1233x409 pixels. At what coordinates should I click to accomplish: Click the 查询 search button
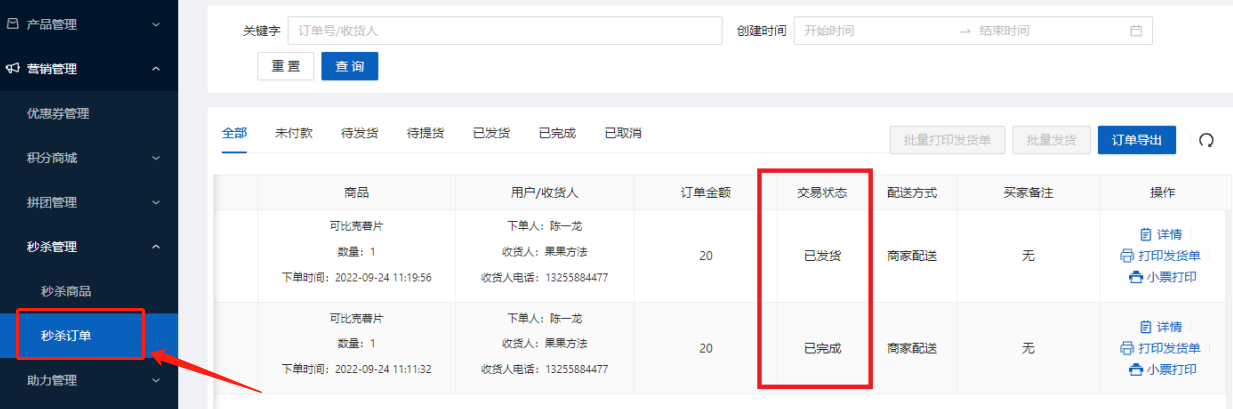coord(349,66)
